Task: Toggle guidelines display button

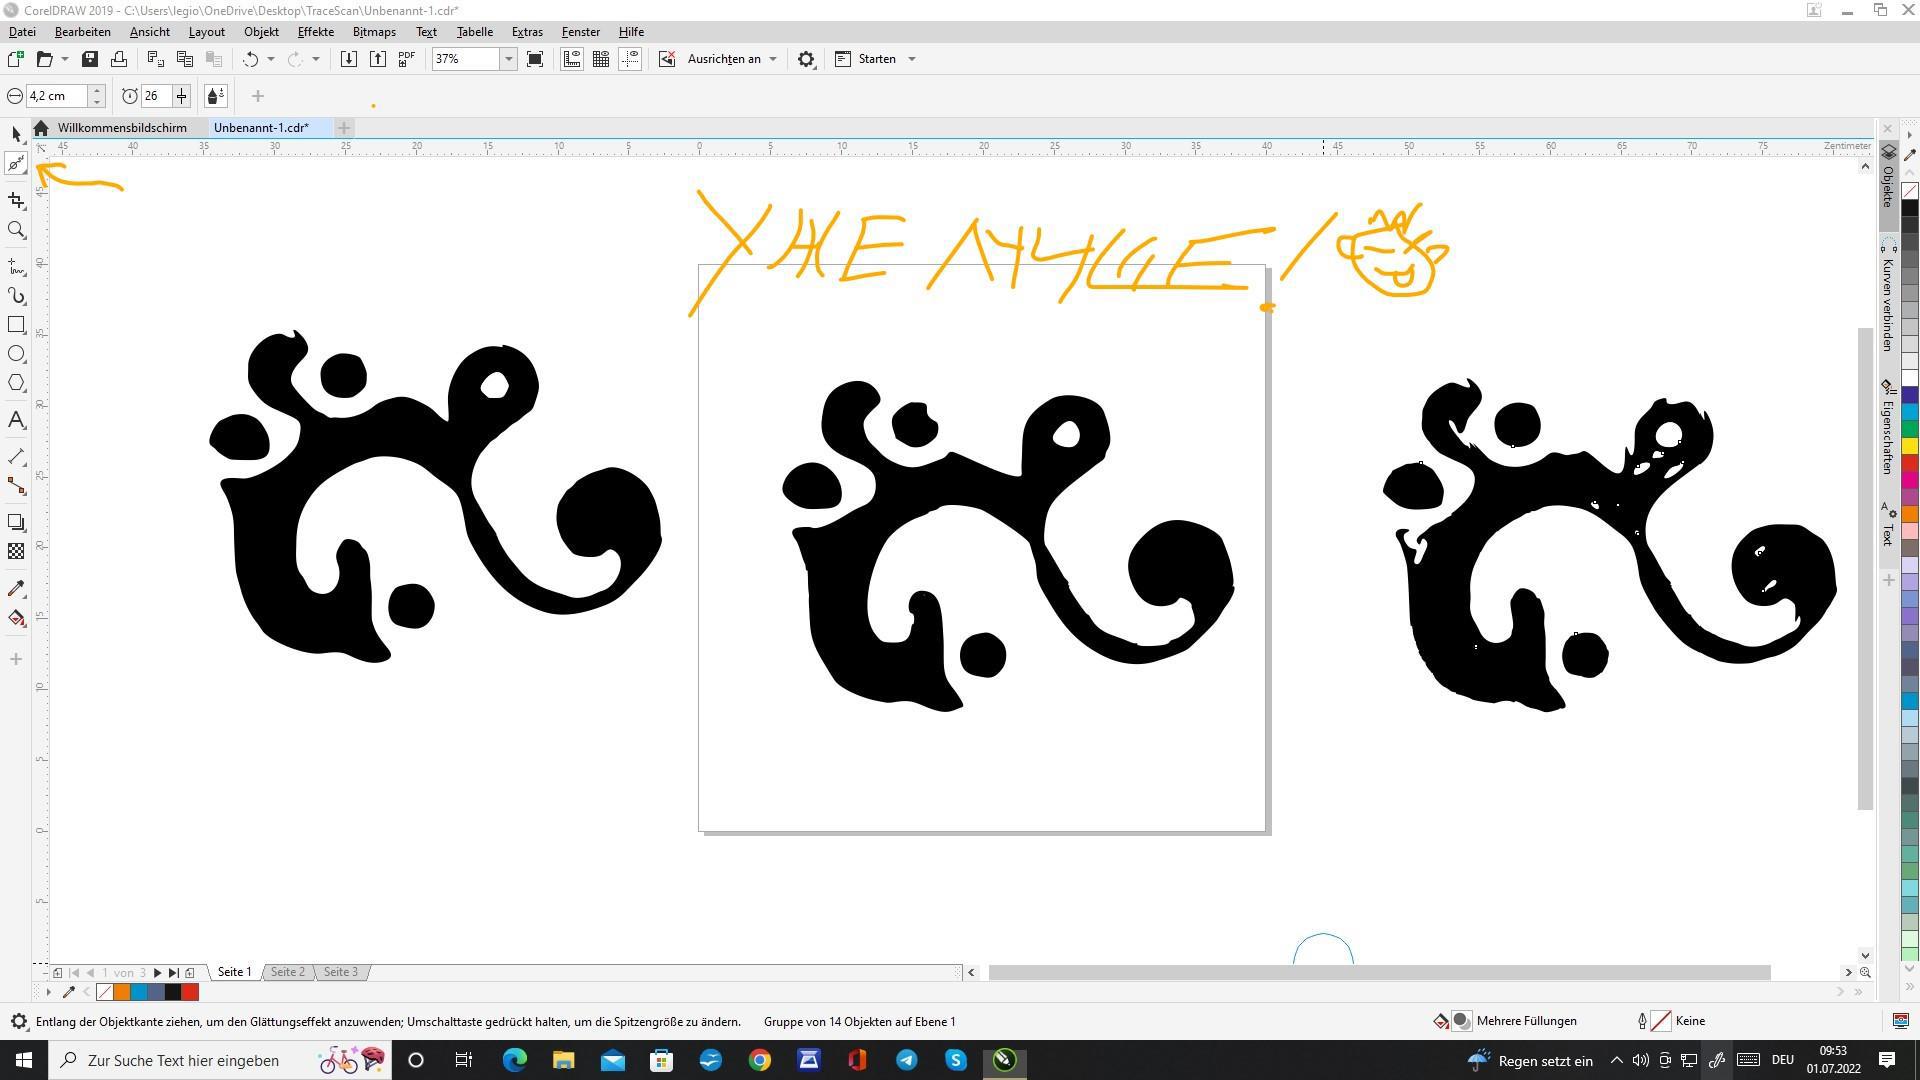Action: click(x=630, y=59)
